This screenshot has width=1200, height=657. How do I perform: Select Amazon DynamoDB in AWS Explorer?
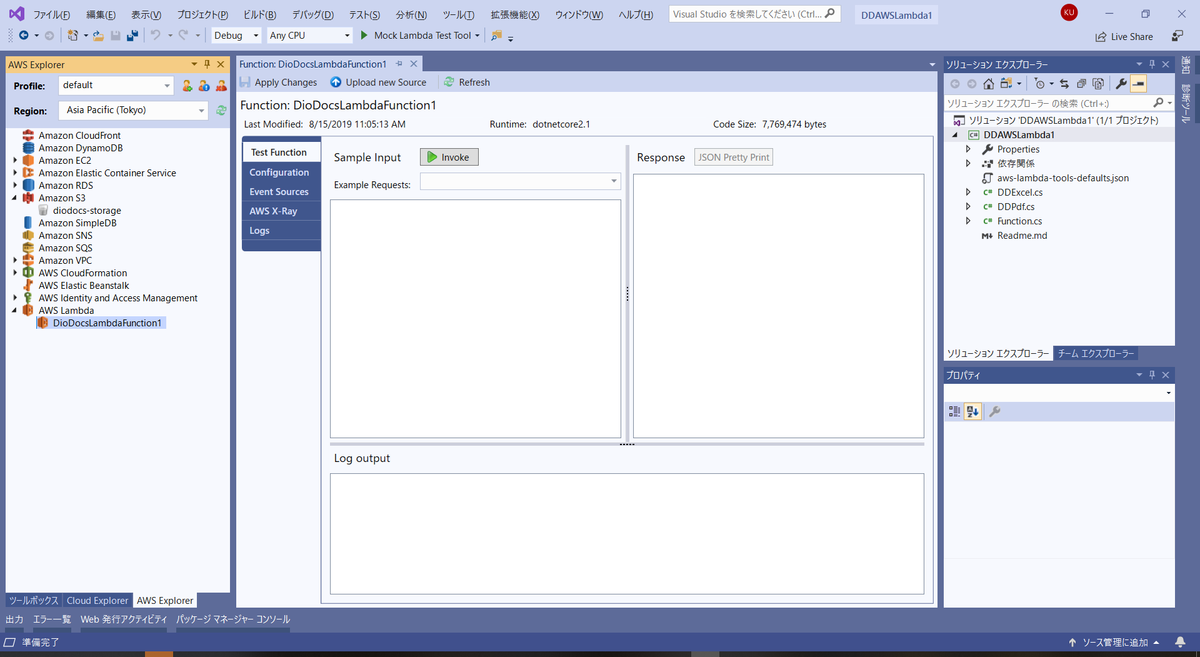click(81, 148)
